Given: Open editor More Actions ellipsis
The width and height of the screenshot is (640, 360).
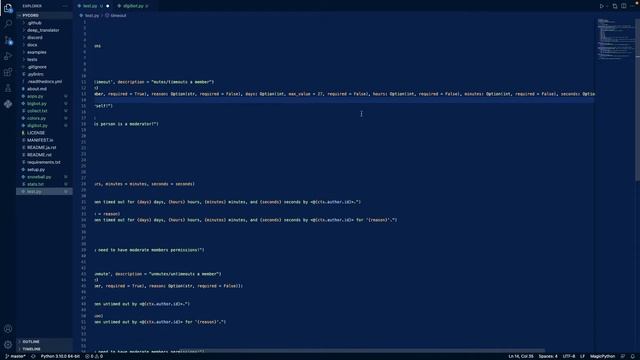Looking at the screenshot, I should point(633,6).
